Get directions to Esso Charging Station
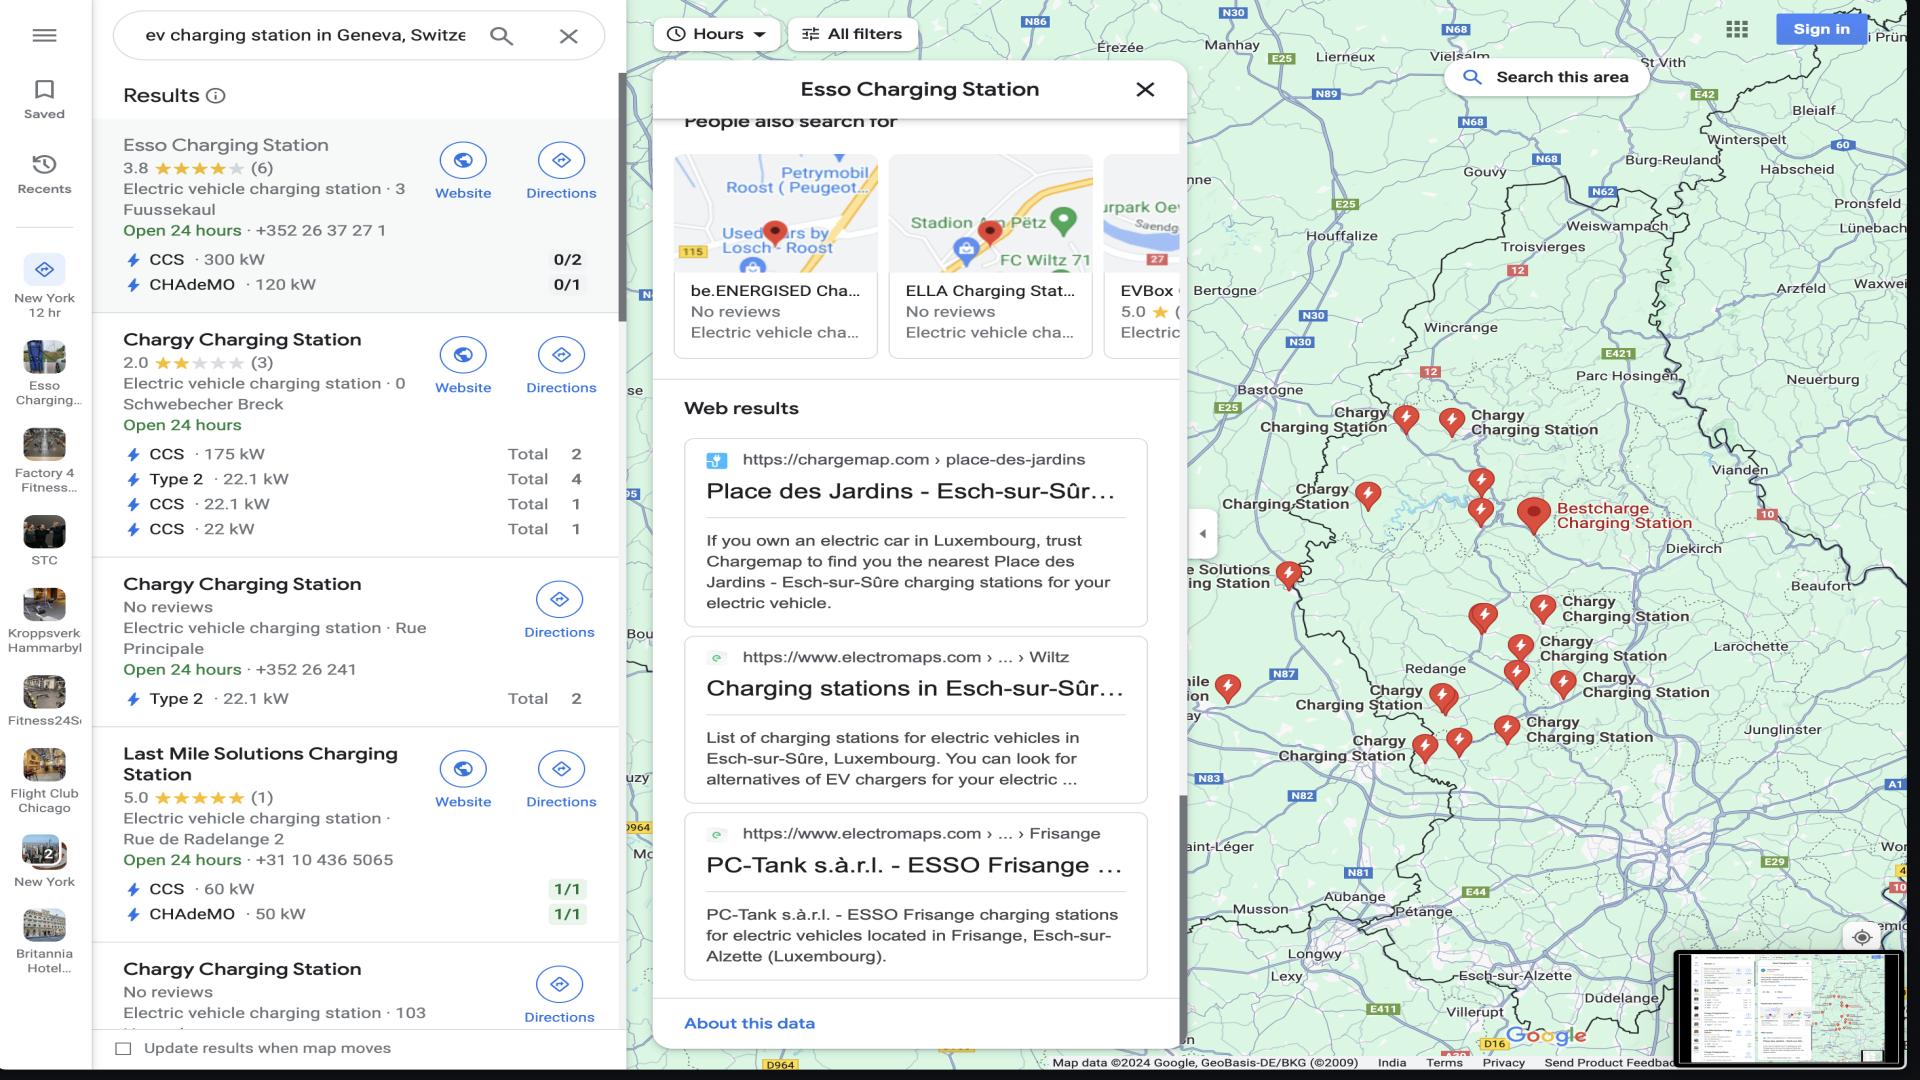The height and width of the screenshot is (1080, 1920). tap(561, 171)
